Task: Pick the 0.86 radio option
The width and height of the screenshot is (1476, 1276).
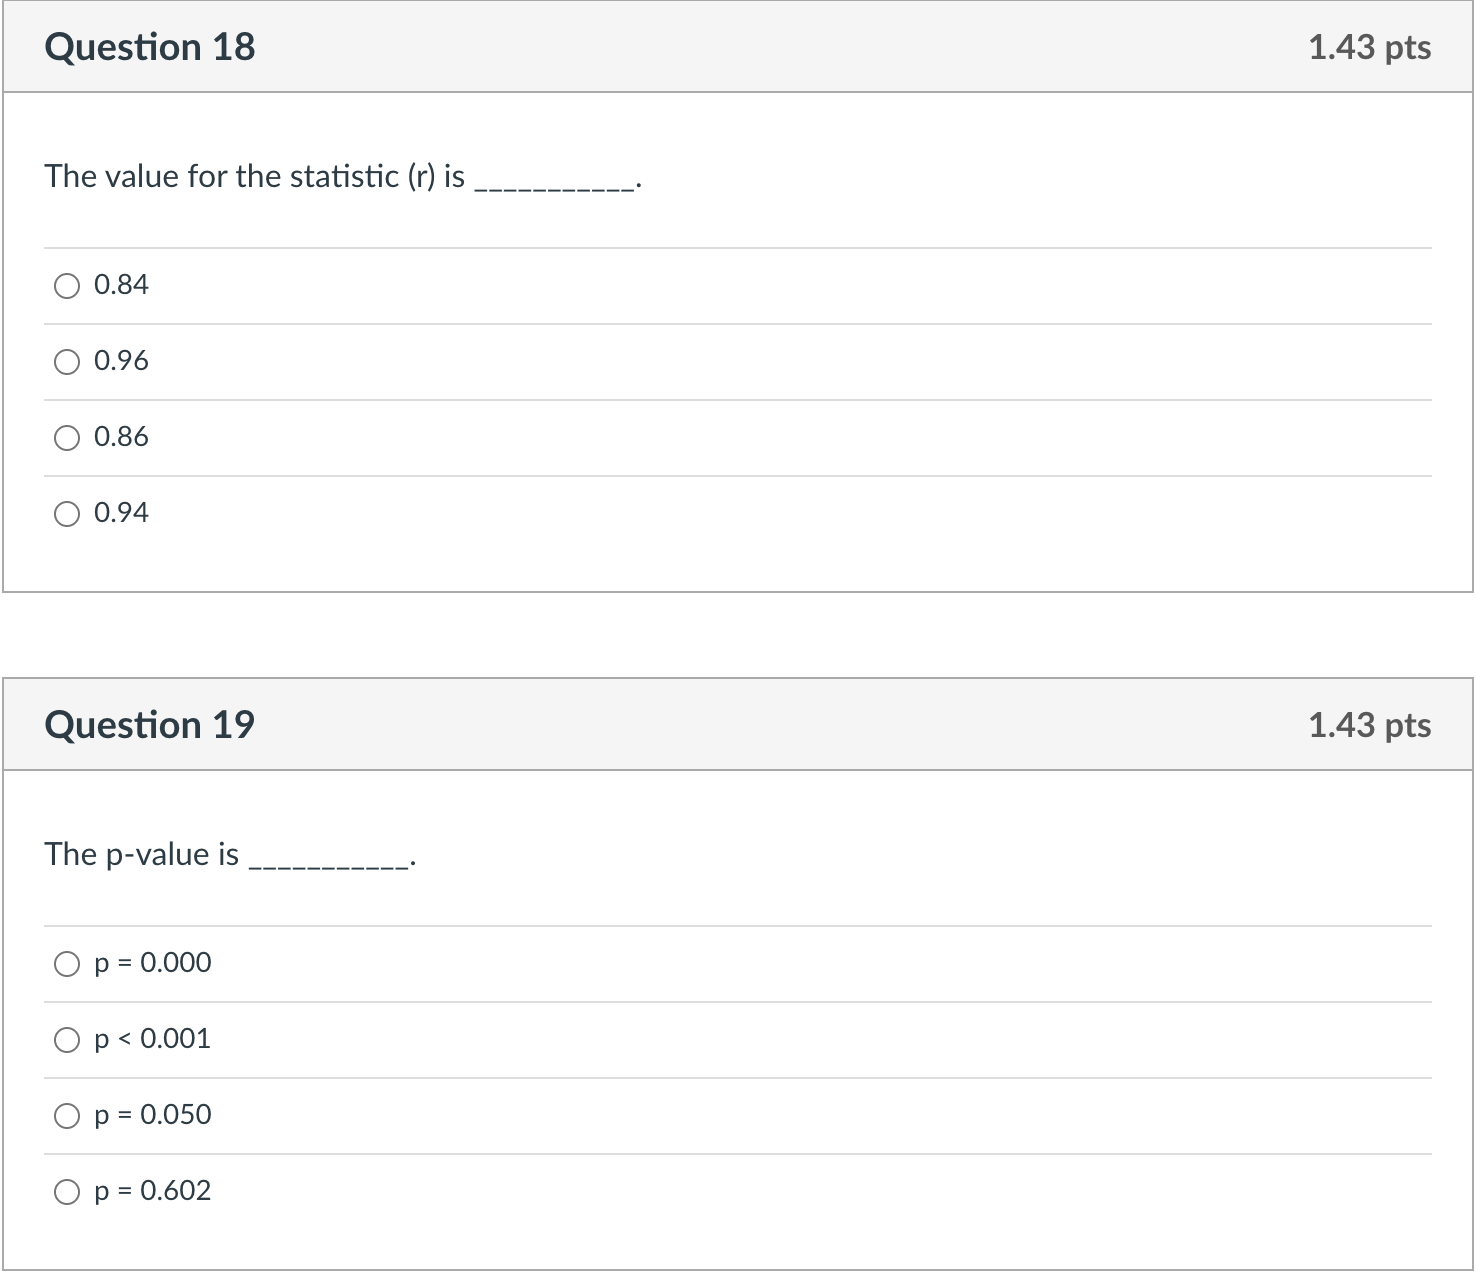Action: coord(67,438)
